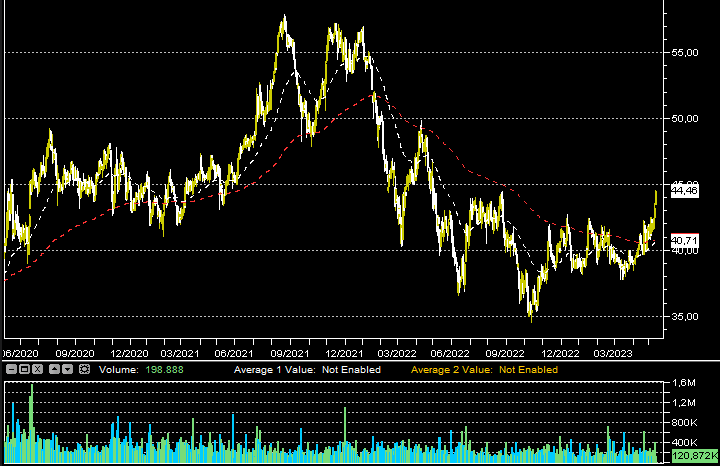Open Volume indicator settings gear
The image size is (720, 466).
84,369
